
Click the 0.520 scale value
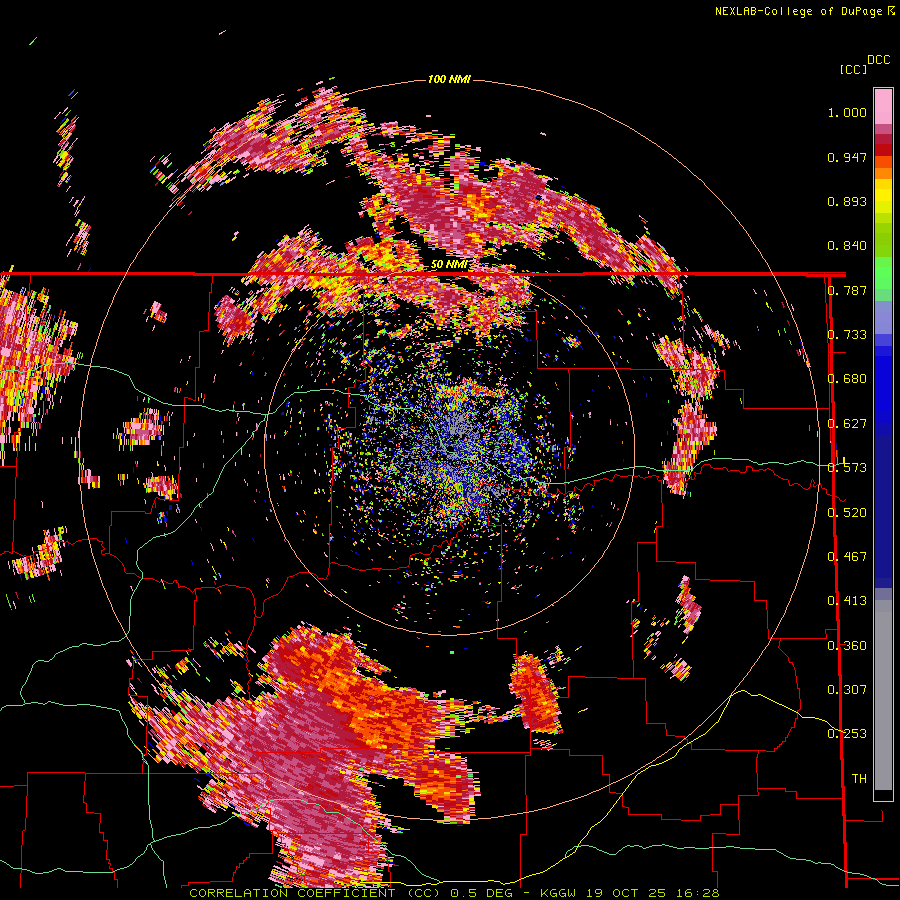pyautogui.click(x=847, y=513)
